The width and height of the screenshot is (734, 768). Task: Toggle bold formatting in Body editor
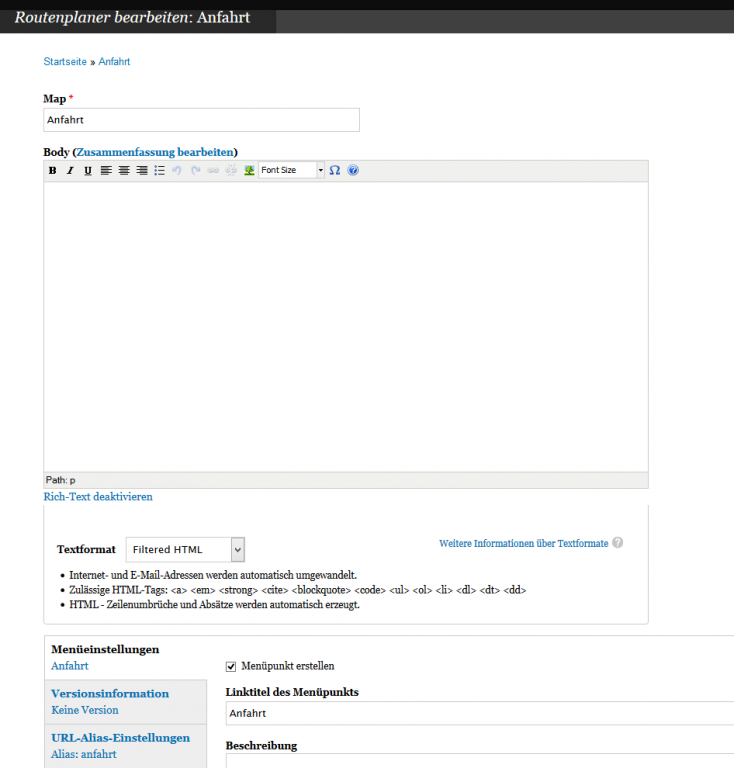pyautogui.click(x=53, y=171)
